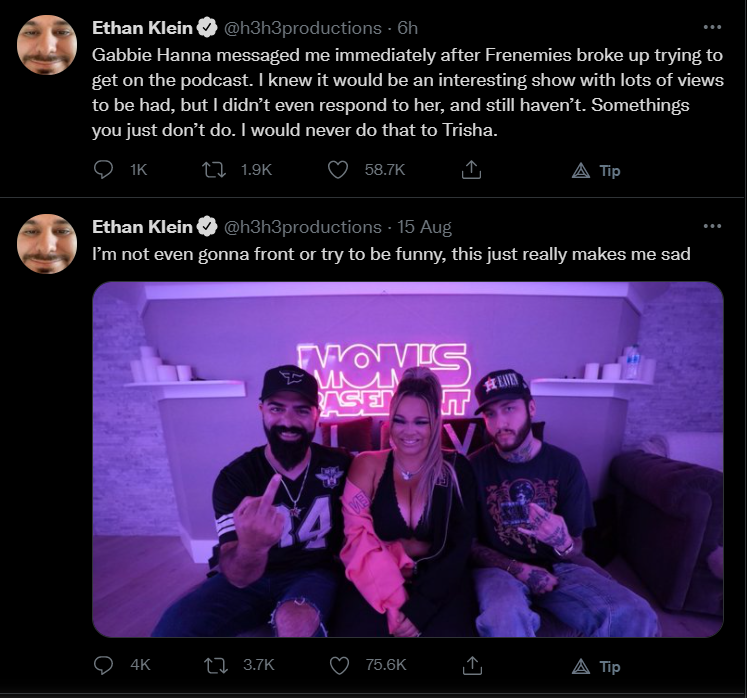Open more options on first tweet
Viewport: 747px width, 698px height.
(x=712, y=28)
